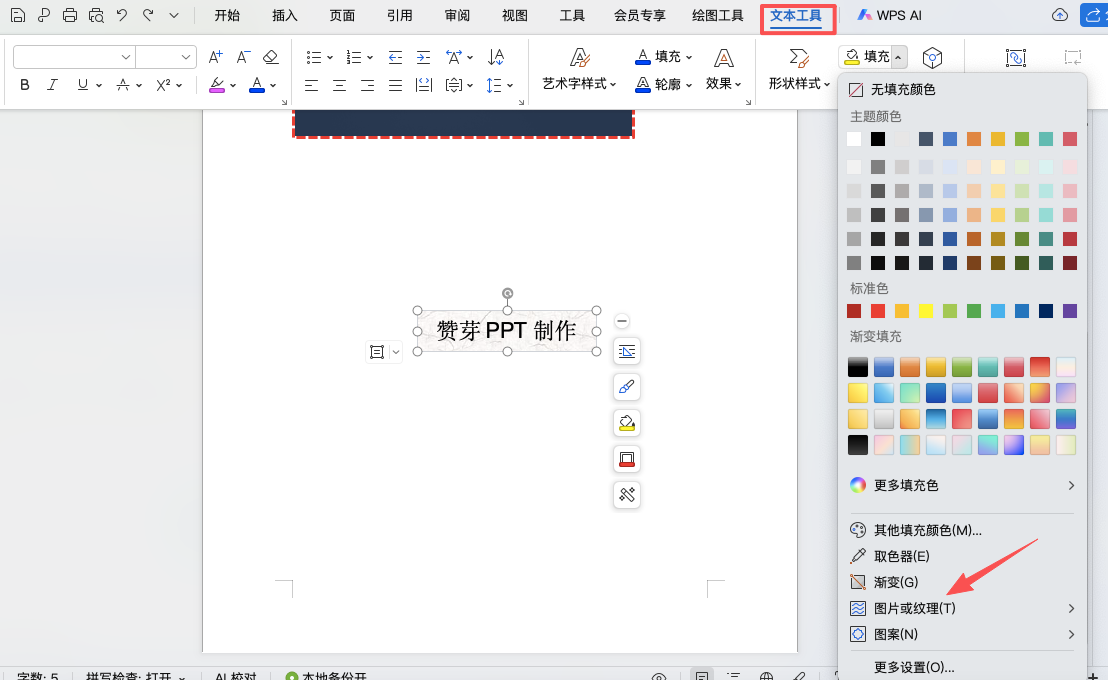Select the increase font size icon

click(215, 57)
